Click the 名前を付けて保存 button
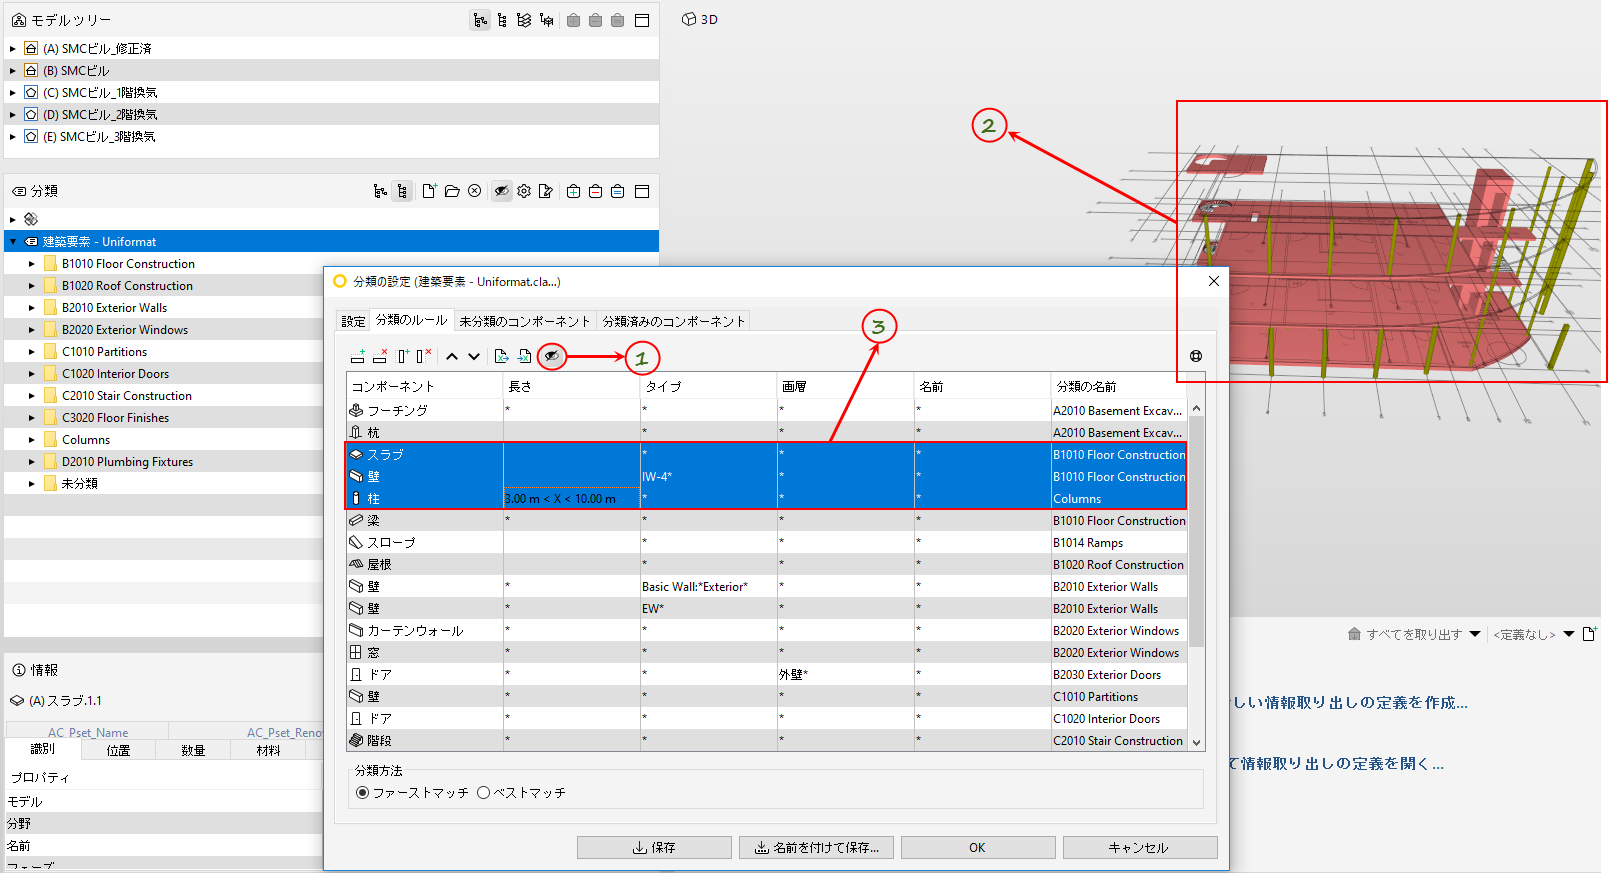The width and height of the screenshot is (1614, 873). click(816, 847)
